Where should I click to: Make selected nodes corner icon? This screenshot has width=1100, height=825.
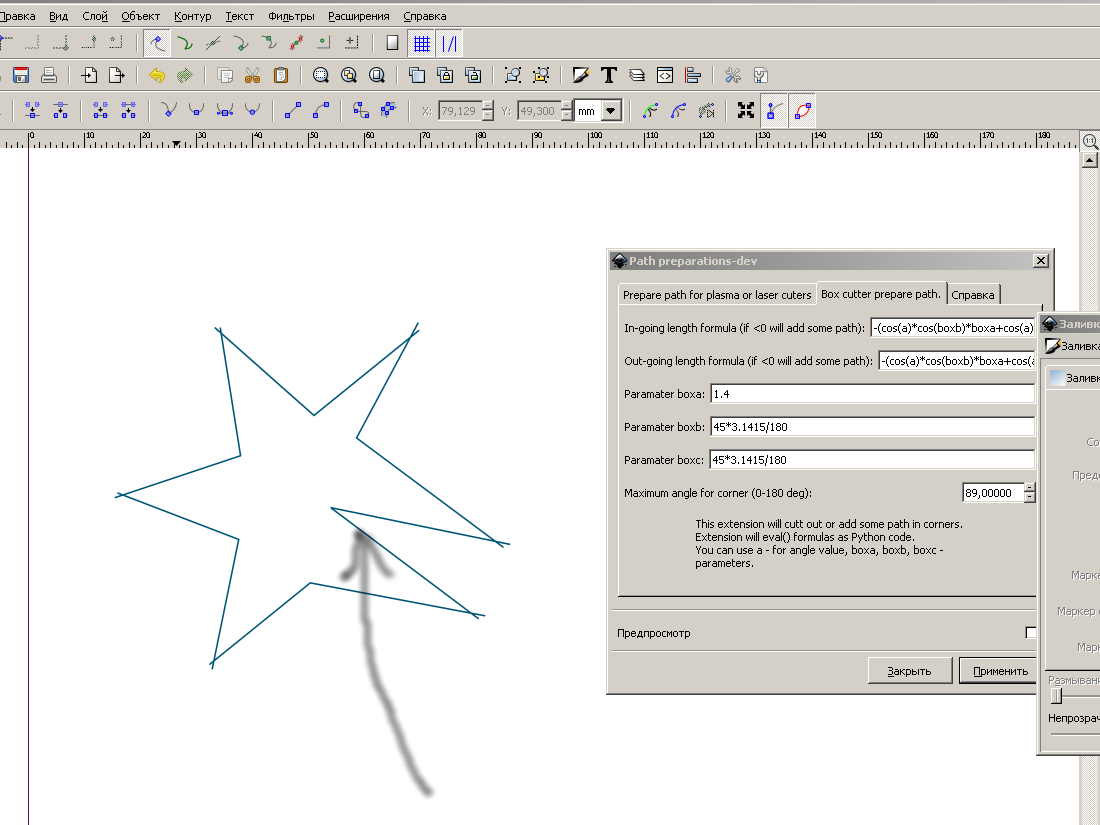point(168,110)
